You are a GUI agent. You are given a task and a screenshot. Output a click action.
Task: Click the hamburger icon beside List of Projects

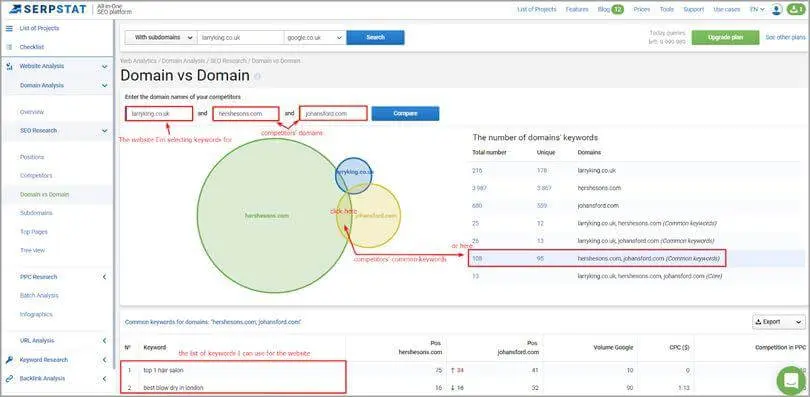(x=9, y=28)
